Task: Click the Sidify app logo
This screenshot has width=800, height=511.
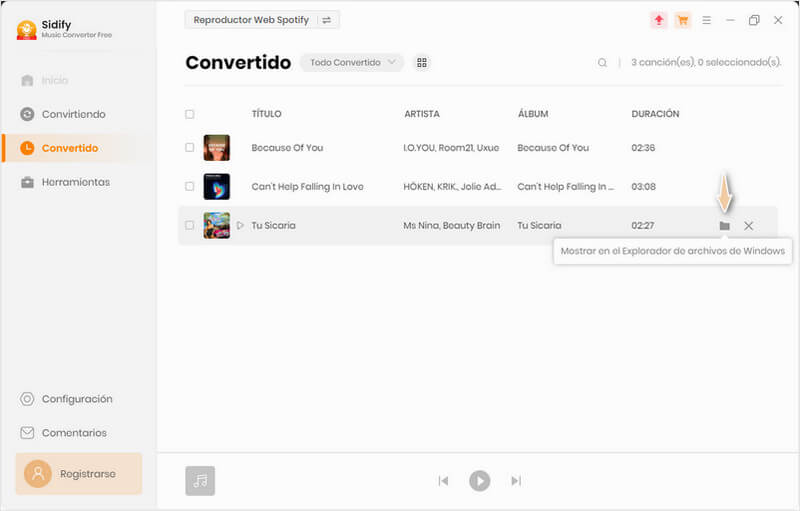Action: click(x=27, y=30)
